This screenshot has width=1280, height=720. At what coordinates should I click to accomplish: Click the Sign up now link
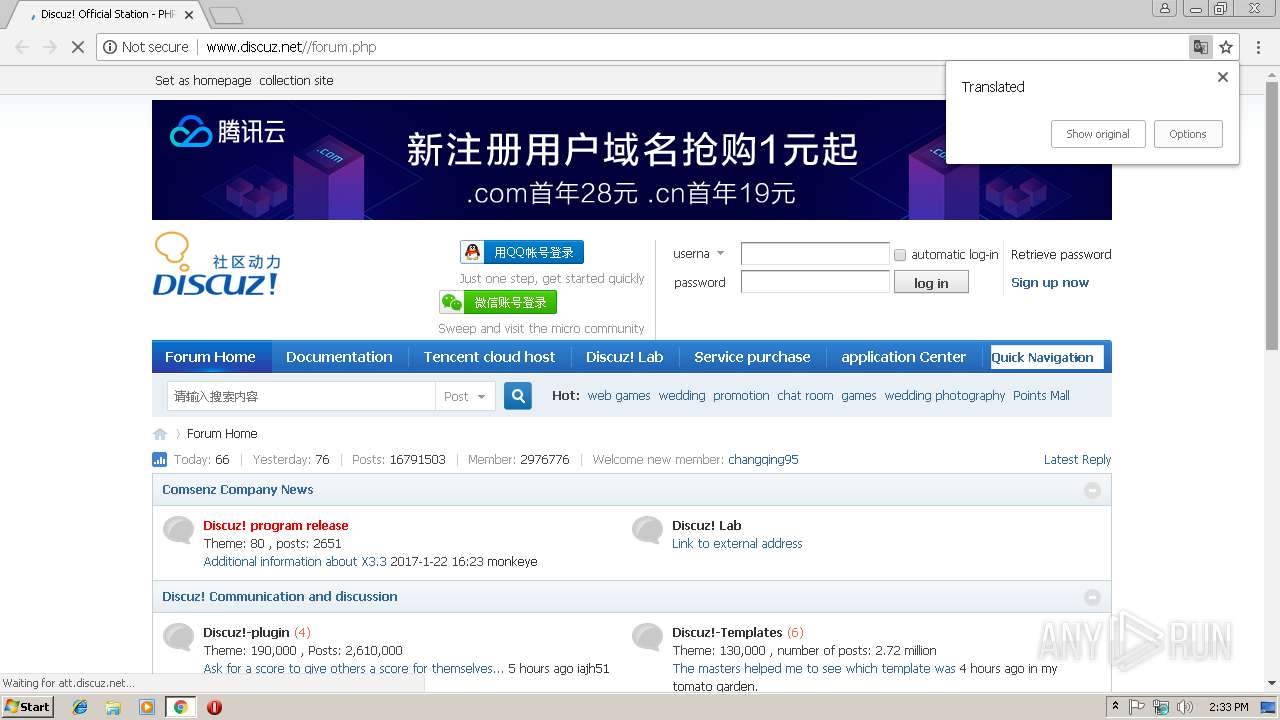coord(1050,283)
